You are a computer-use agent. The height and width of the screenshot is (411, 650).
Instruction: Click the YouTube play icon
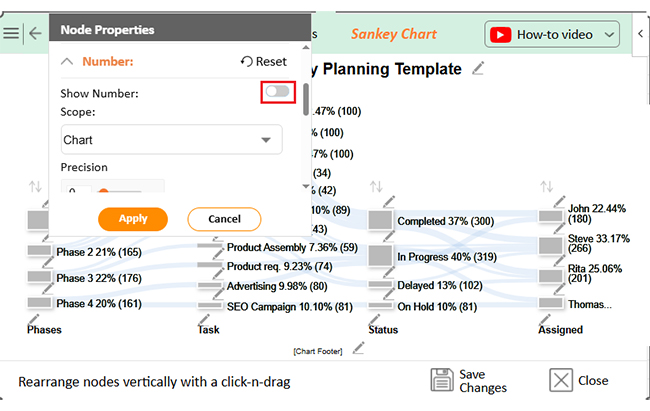pyautogui.click(x=500, y=35)
